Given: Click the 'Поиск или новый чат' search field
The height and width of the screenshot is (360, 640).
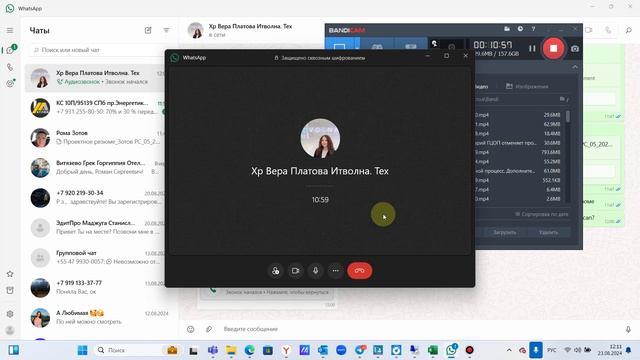Looking at the screenshot, I should 98,50.
